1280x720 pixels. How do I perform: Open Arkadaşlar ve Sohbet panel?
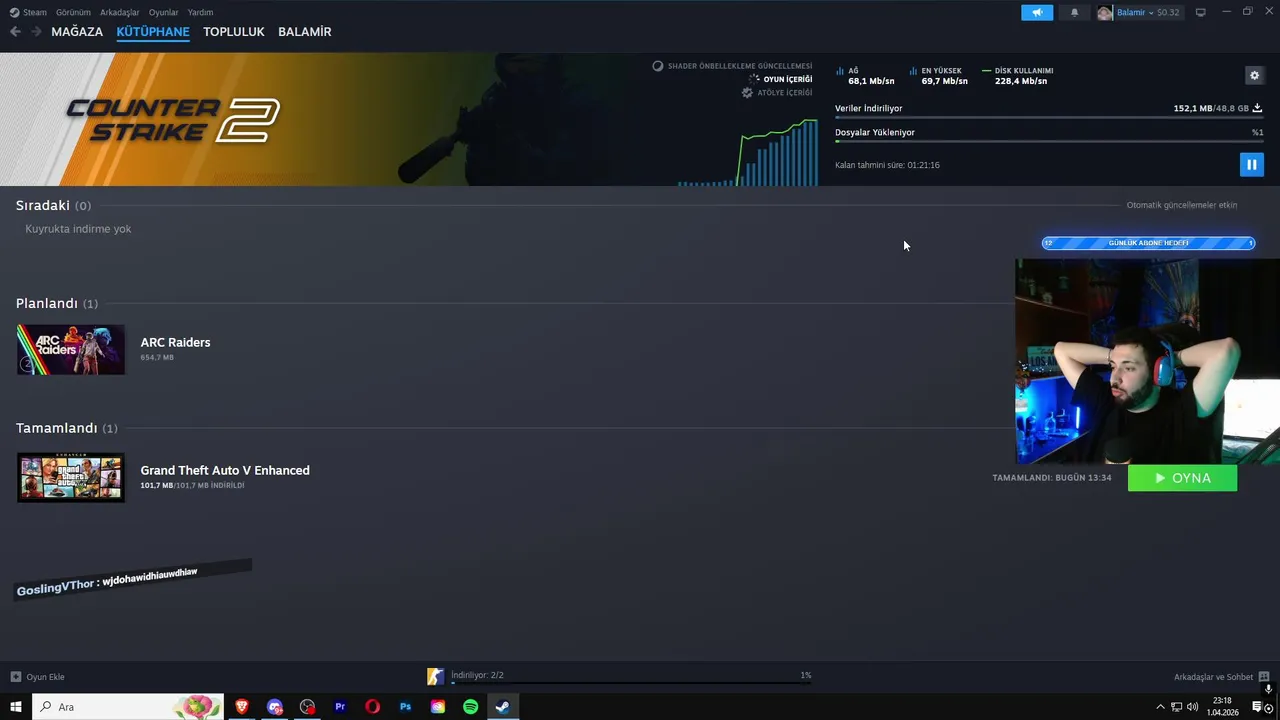coord(1221,677)
